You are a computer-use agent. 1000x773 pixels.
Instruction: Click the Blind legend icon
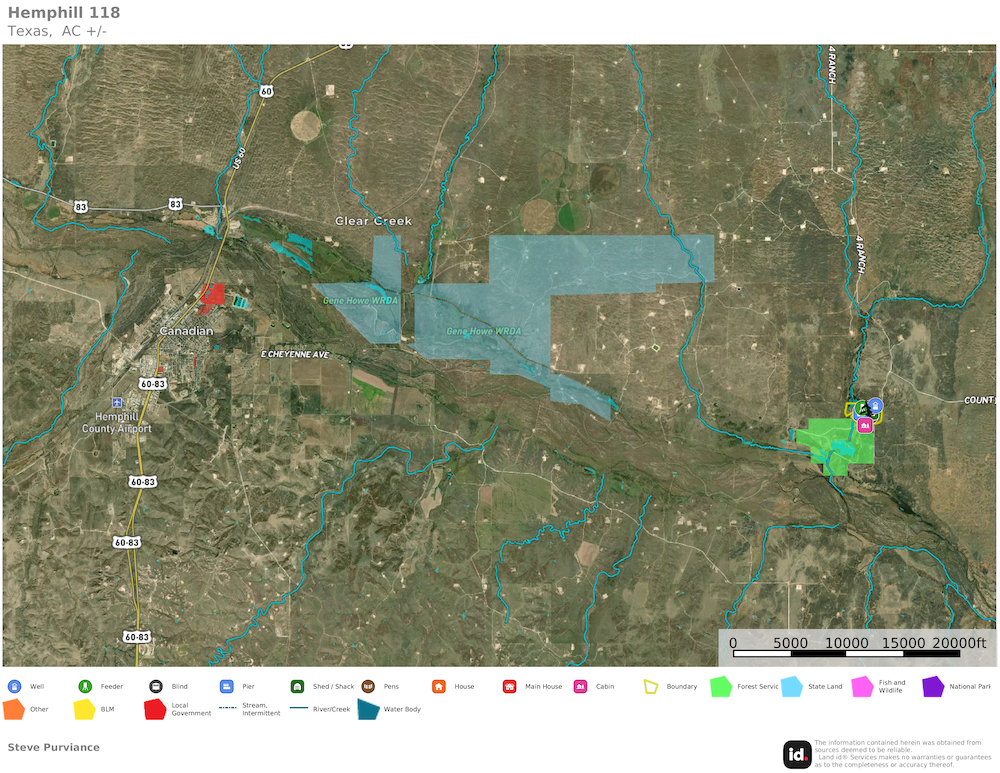(156, 687)
